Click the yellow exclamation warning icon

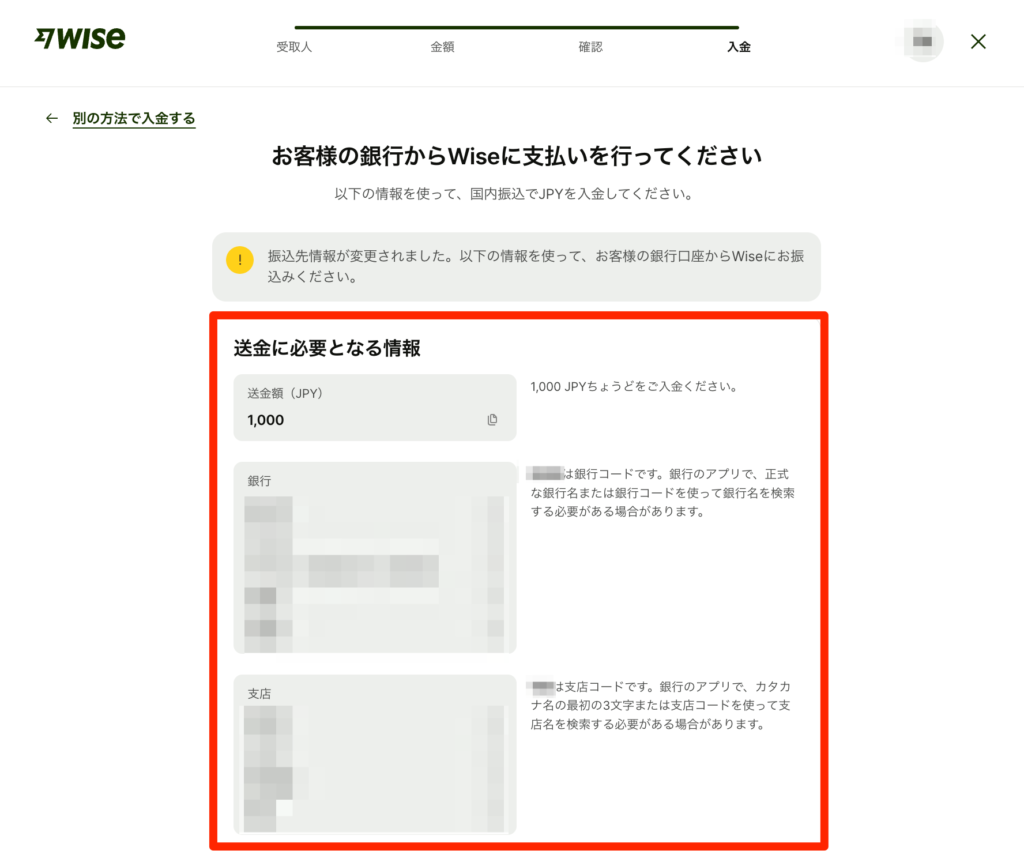[x=239, y=260]
